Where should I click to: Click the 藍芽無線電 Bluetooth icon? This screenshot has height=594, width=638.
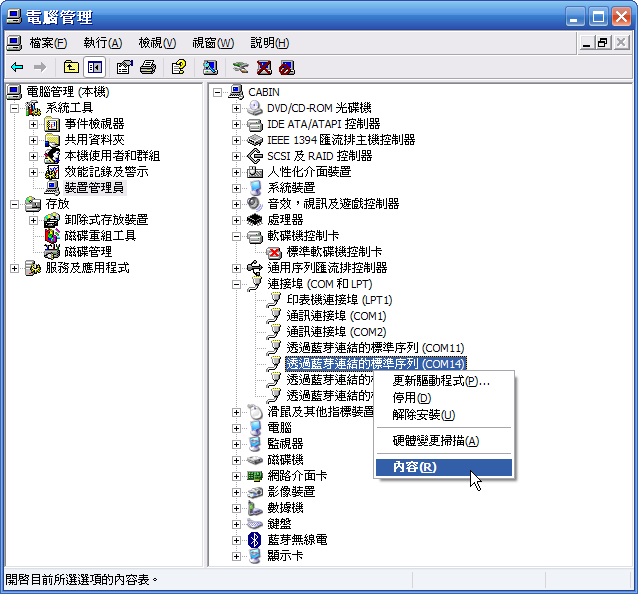point(255,540)
